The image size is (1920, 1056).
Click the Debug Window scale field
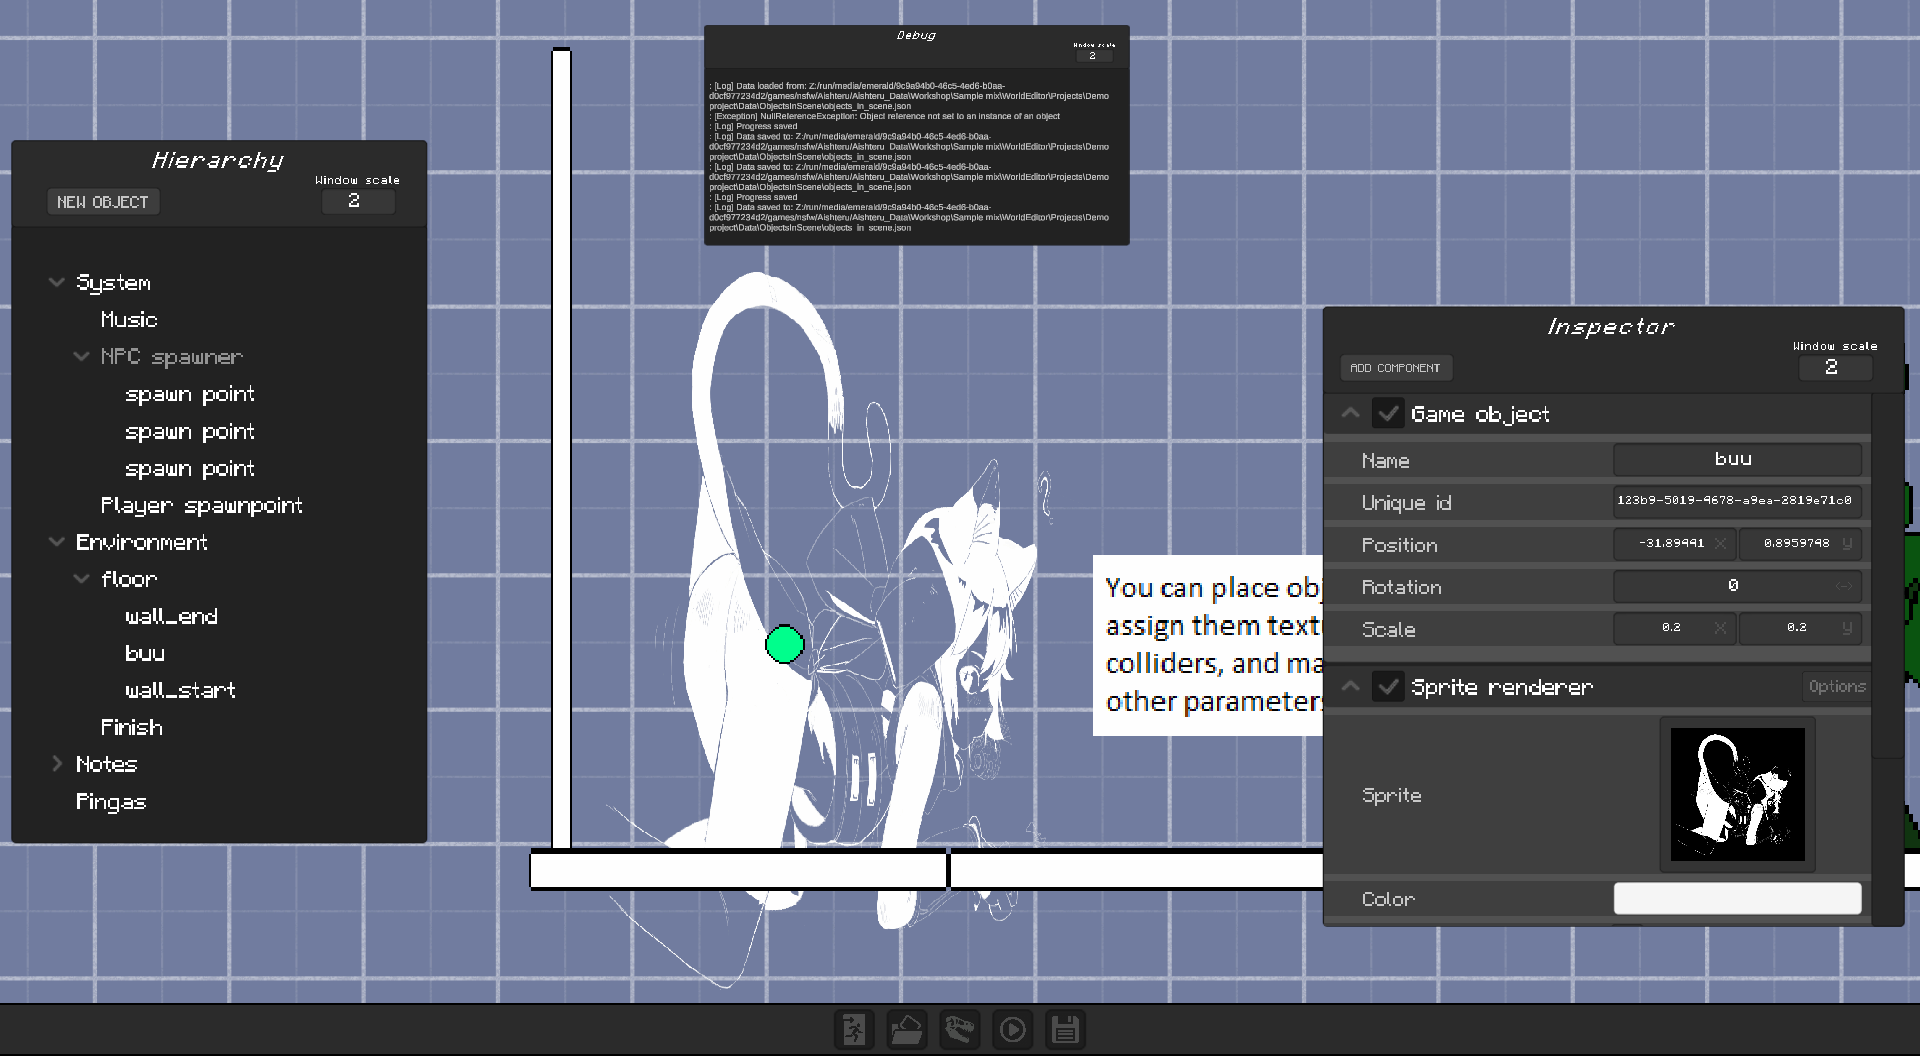pyautogui.click(x=1094, y=56)
